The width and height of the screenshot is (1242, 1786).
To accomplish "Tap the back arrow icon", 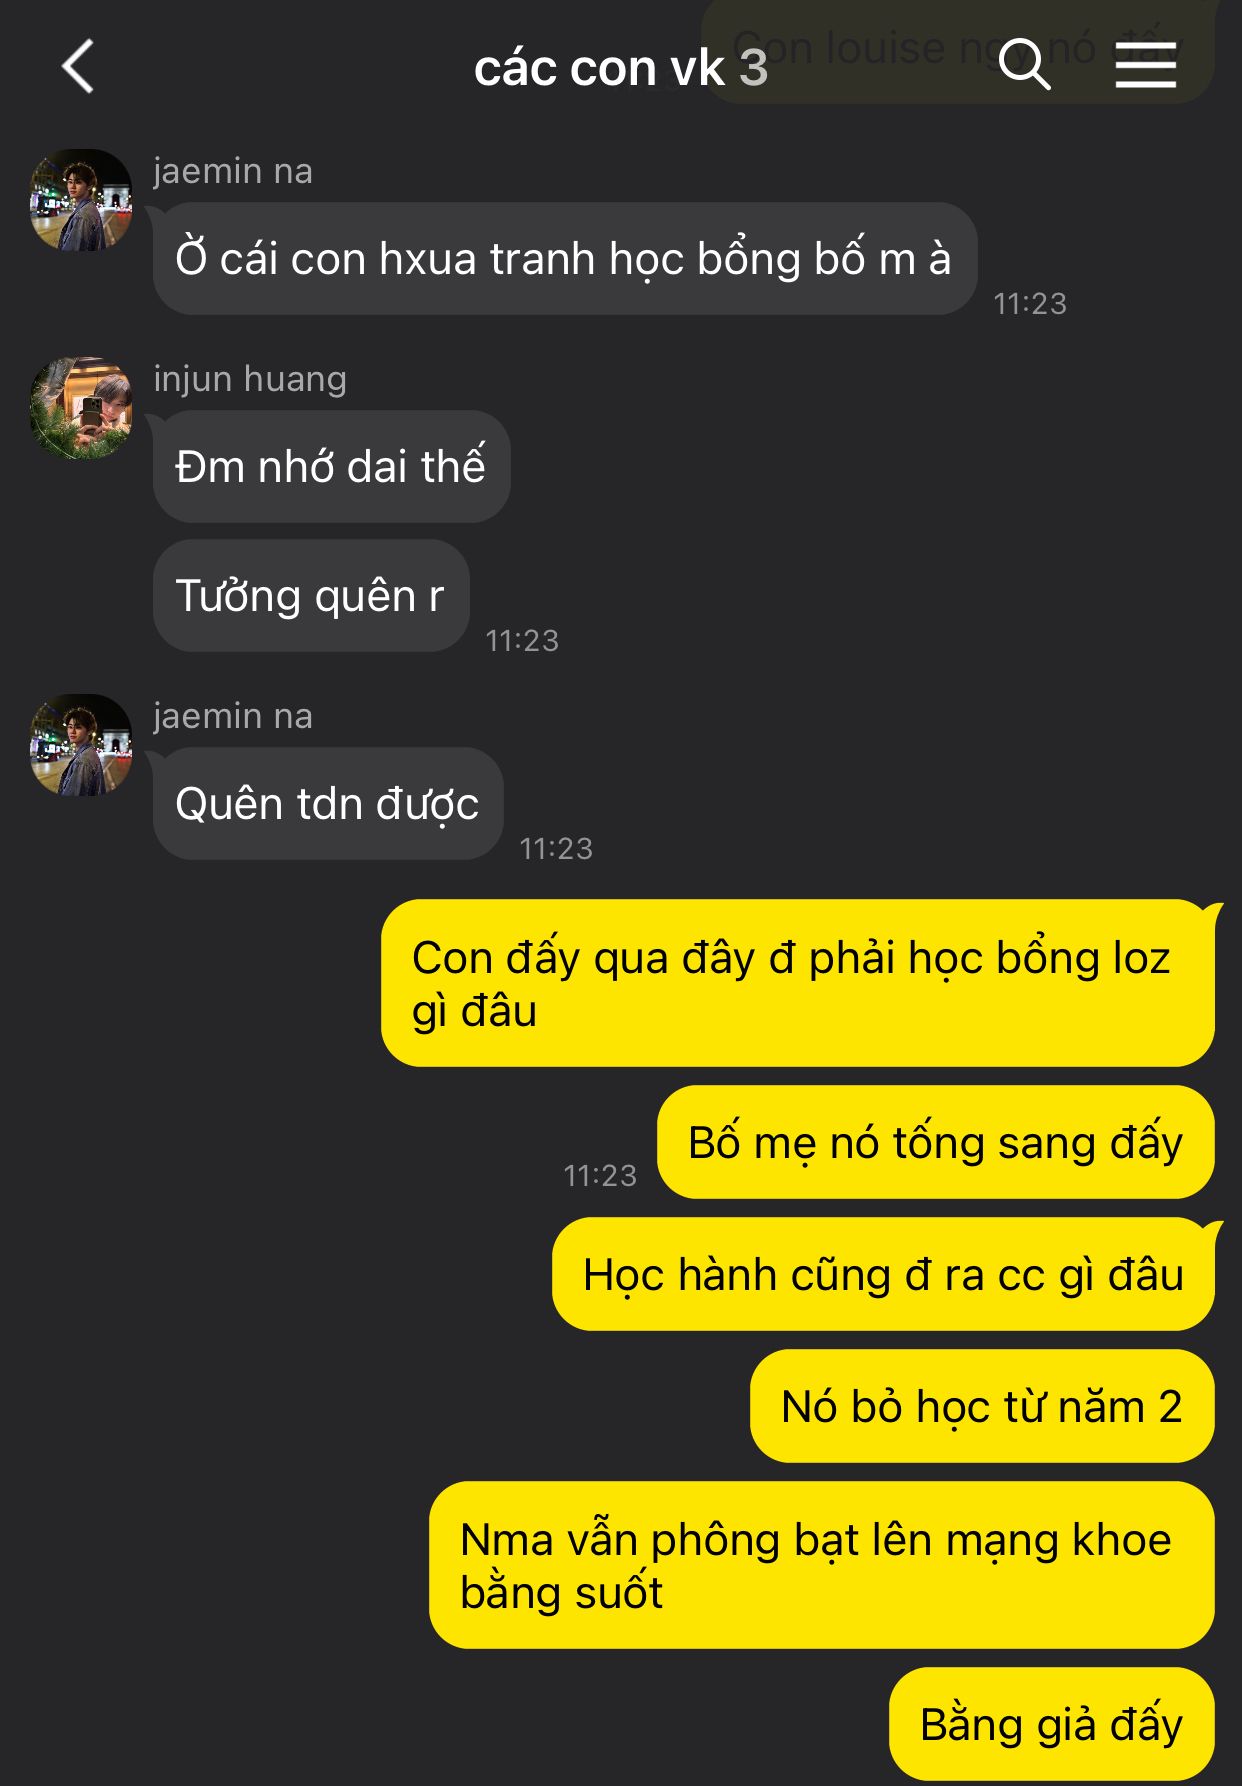I will pos(78,67).
